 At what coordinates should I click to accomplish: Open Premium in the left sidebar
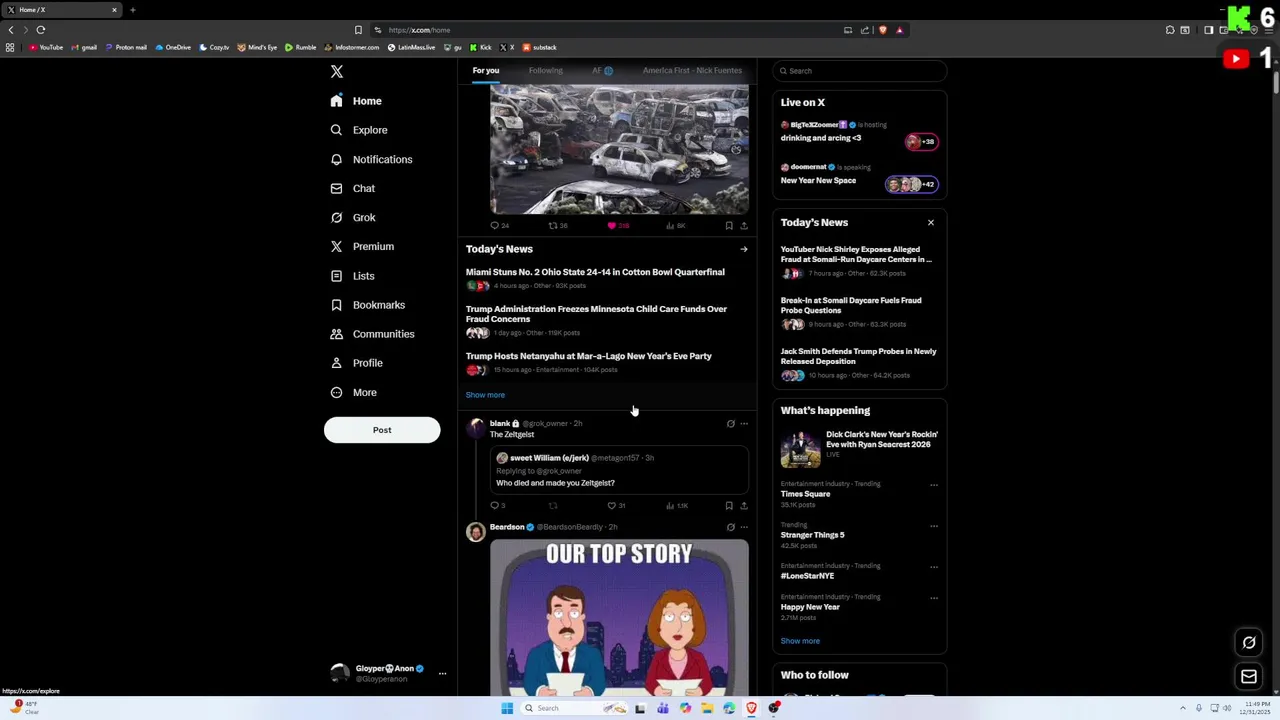pyautogui.click(x=362, y=246)
